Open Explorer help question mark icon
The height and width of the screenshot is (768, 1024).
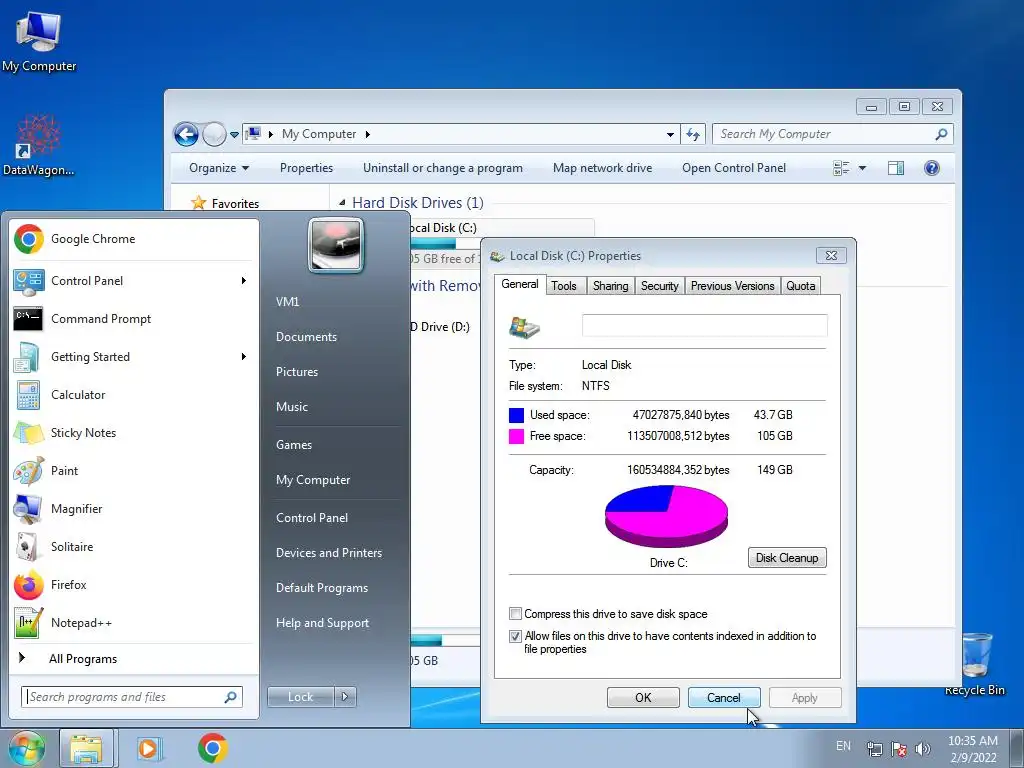coord(932,168)
